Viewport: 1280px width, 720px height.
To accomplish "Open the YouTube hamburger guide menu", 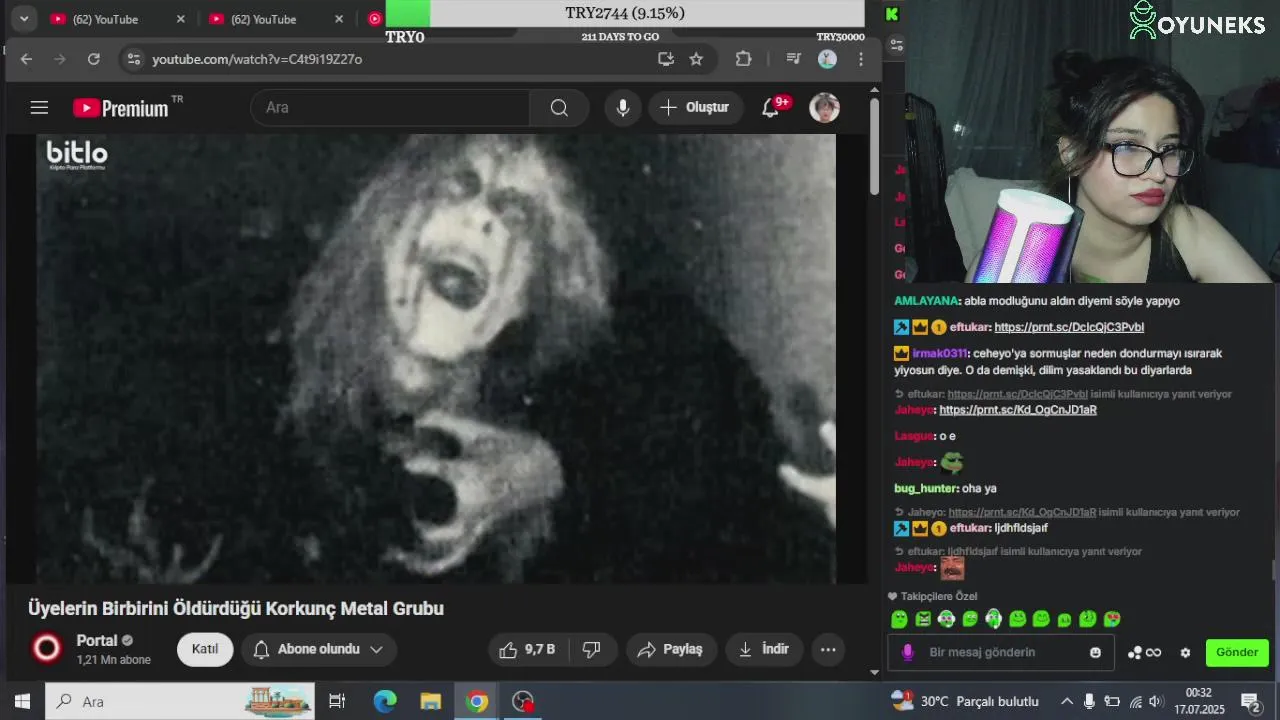I will click(x=39, y=108).
